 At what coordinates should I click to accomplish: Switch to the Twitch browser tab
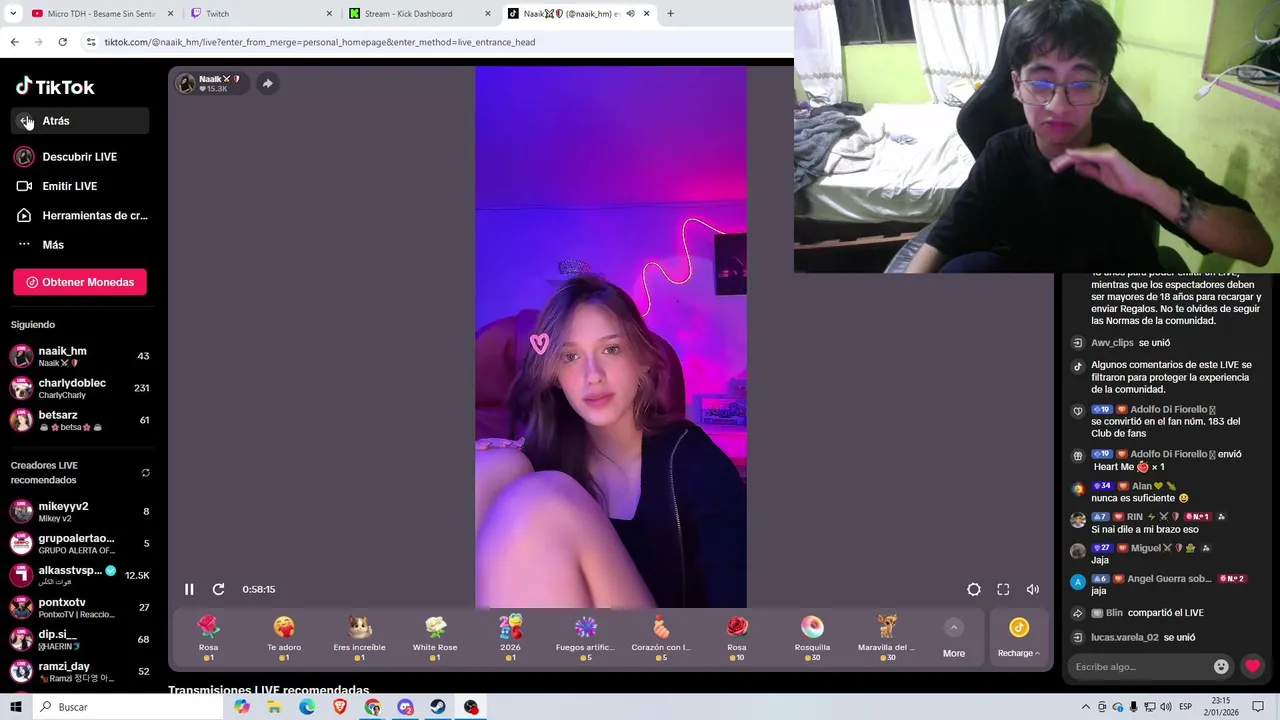point(262,13)
